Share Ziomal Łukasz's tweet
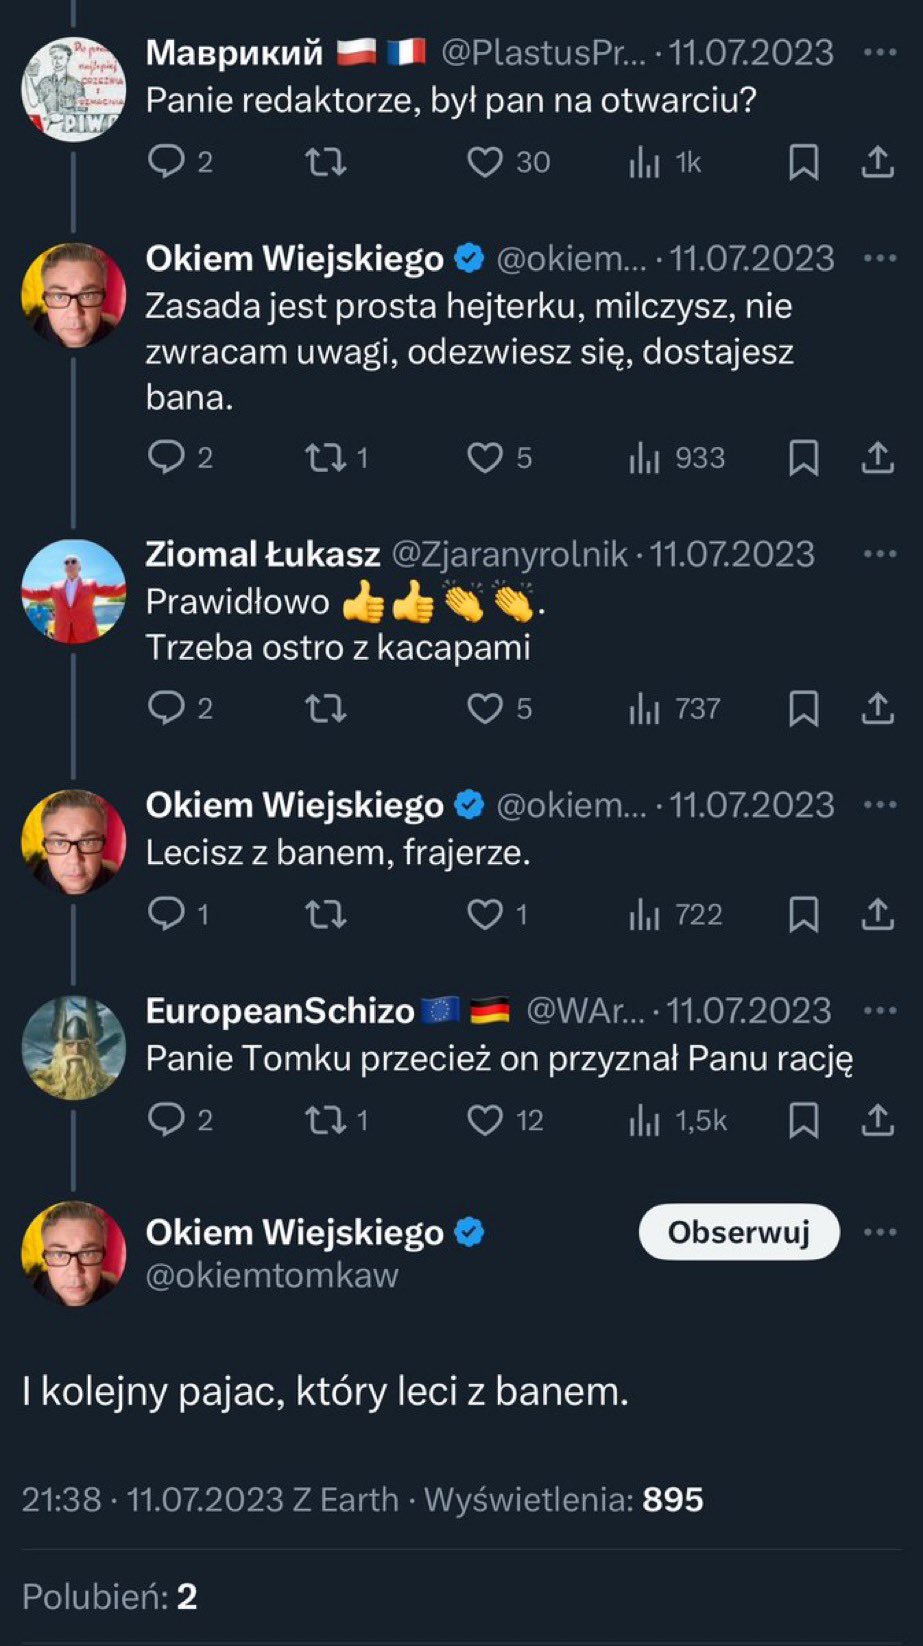This screenshot has width=923, height=1646. 877,709
